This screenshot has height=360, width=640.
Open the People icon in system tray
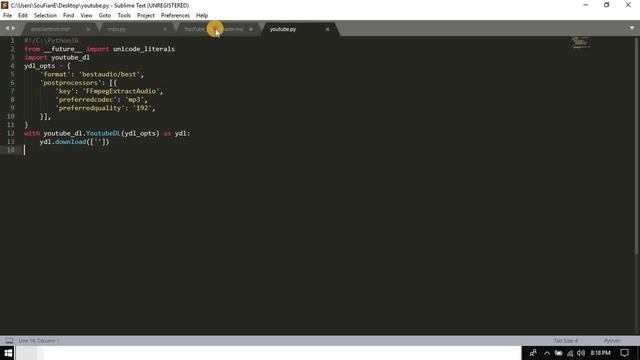tap(533, 353)
